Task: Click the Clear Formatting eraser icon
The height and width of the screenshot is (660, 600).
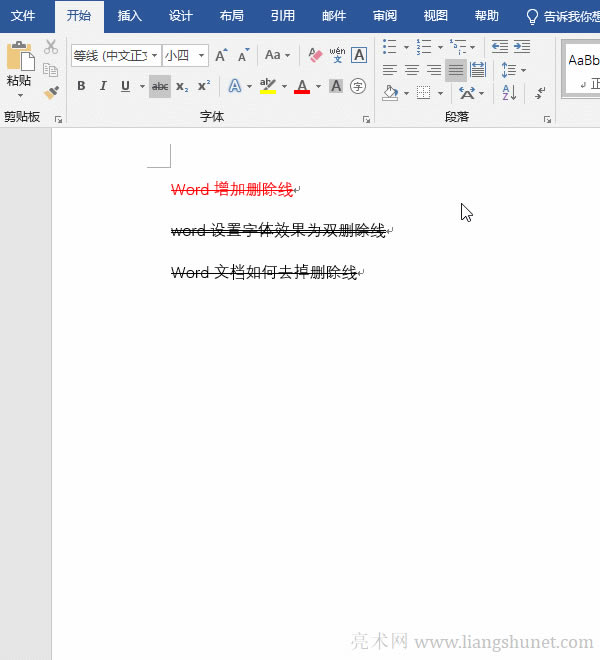Action: point(314,55)
